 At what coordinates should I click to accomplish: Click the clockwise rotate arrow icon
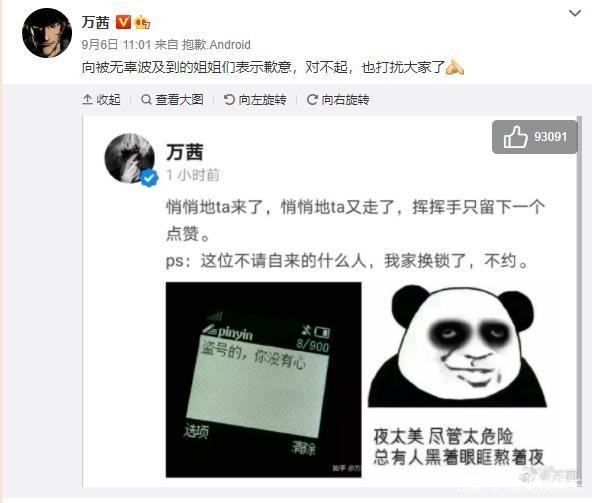[312, 100]
